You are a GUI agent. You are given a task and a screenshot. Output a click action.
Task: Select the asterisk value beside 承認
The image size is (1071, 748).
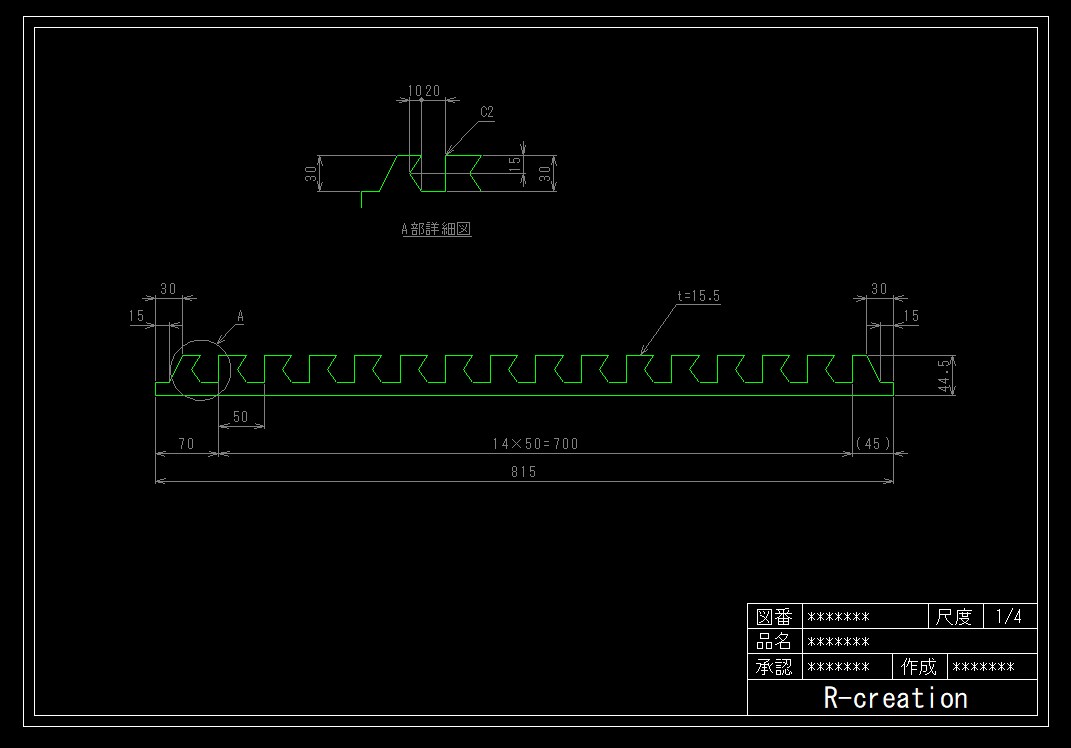pos(838,667)
